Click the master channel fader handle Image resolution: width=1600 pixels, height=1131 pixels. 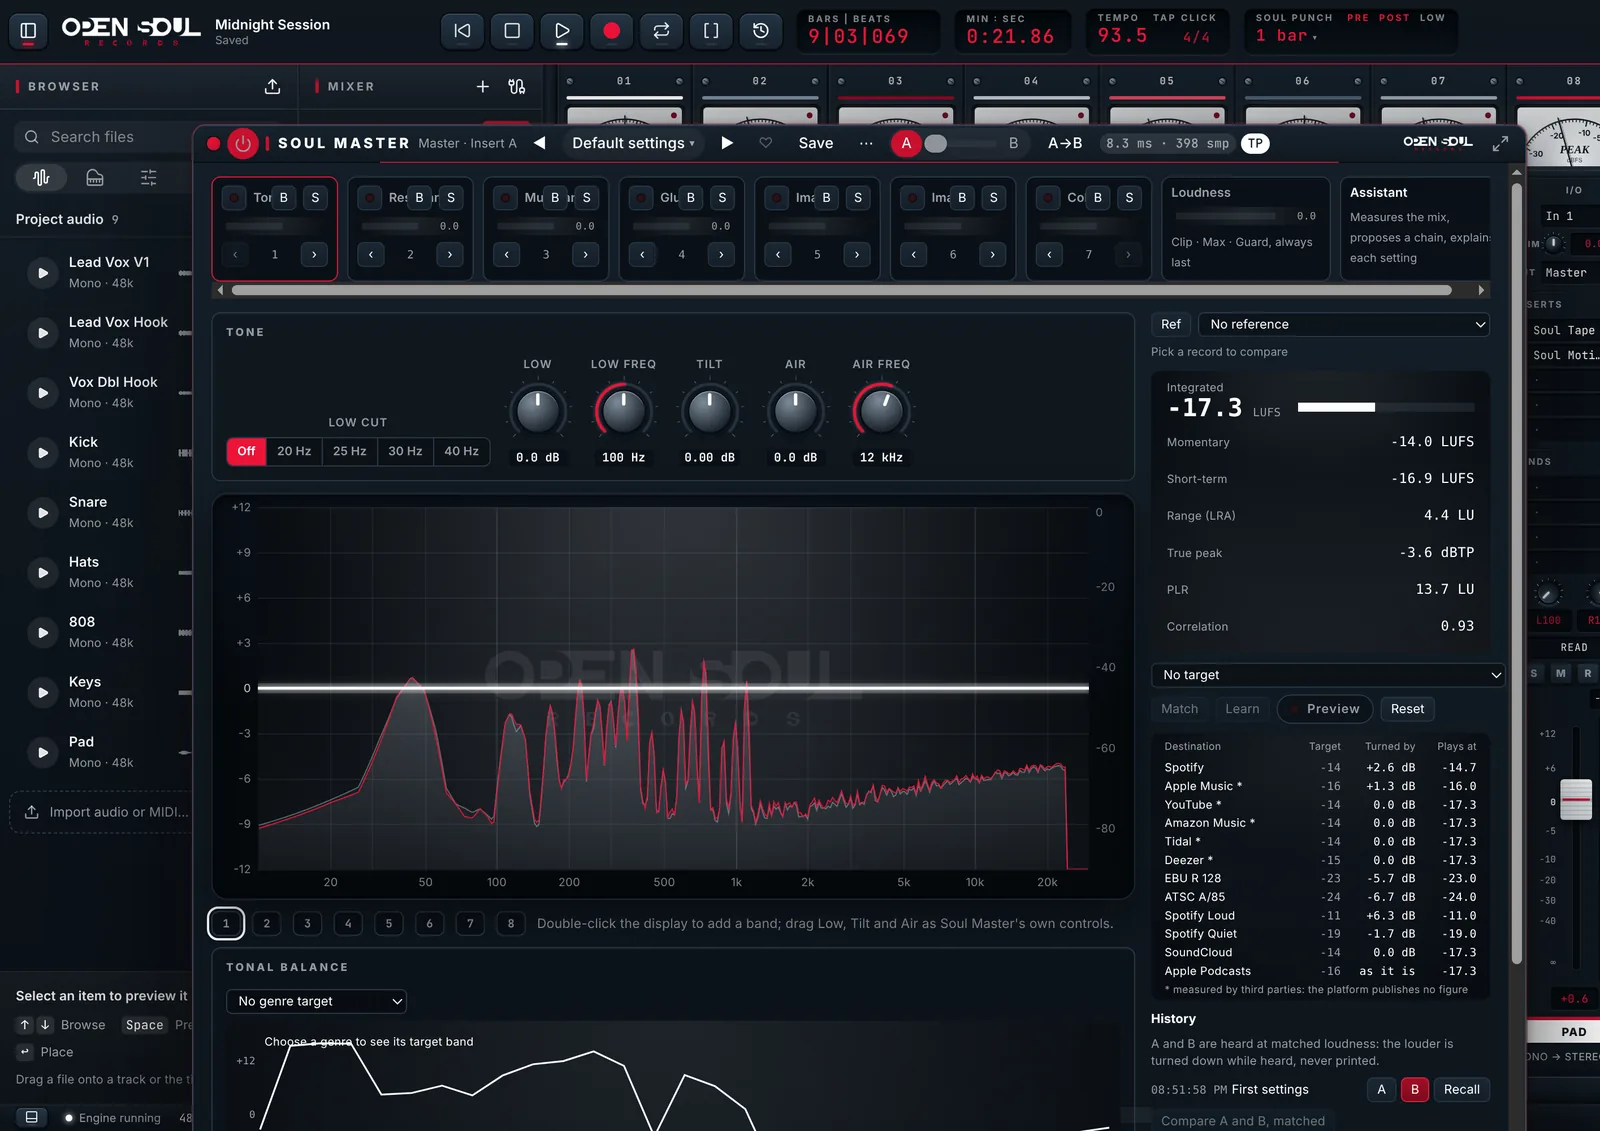coord(1576,800)
